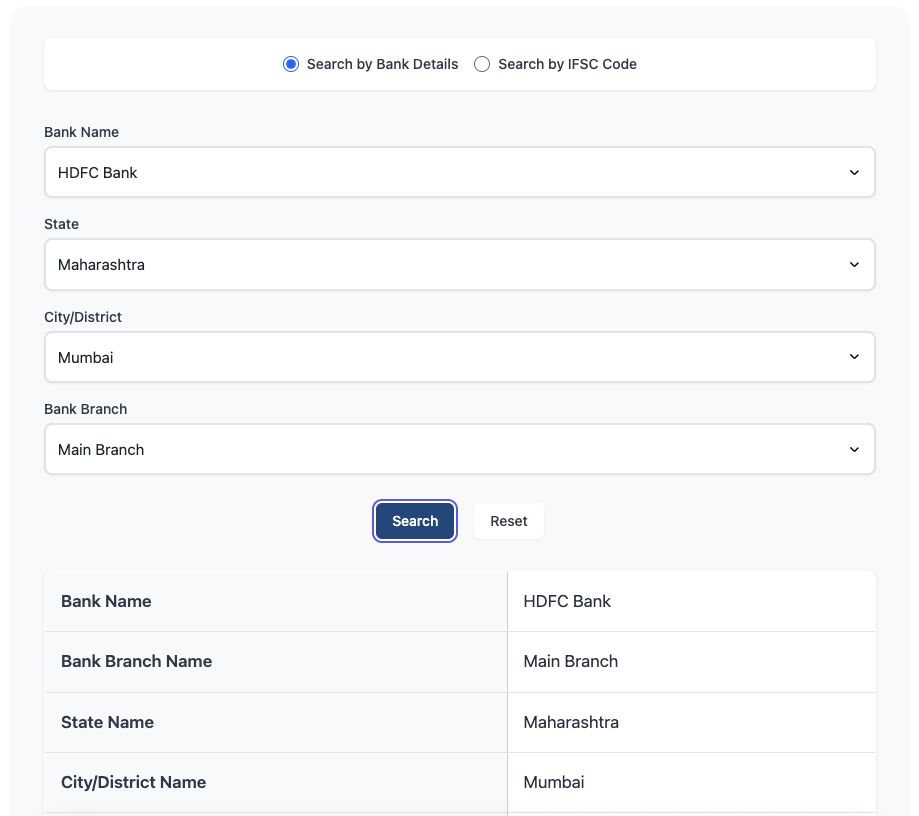The image size is (919, 816).
Task: Click the State field label above the dropdown
Action: click(x=61, y=224)
